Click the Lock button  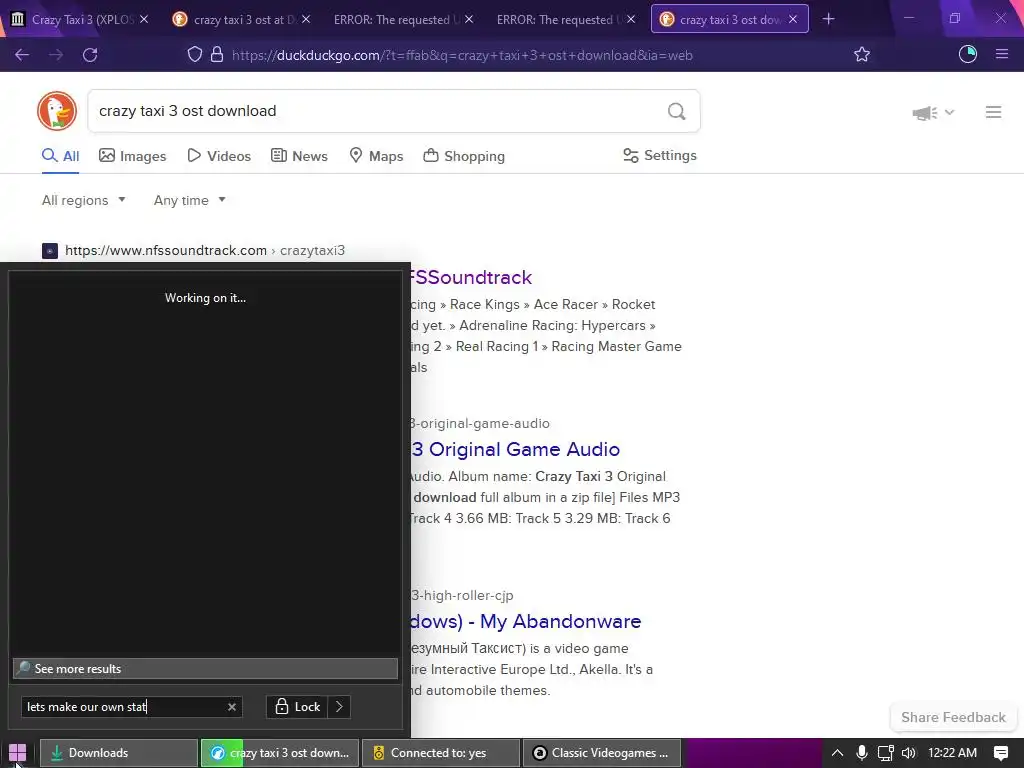(x=298, y=707)
